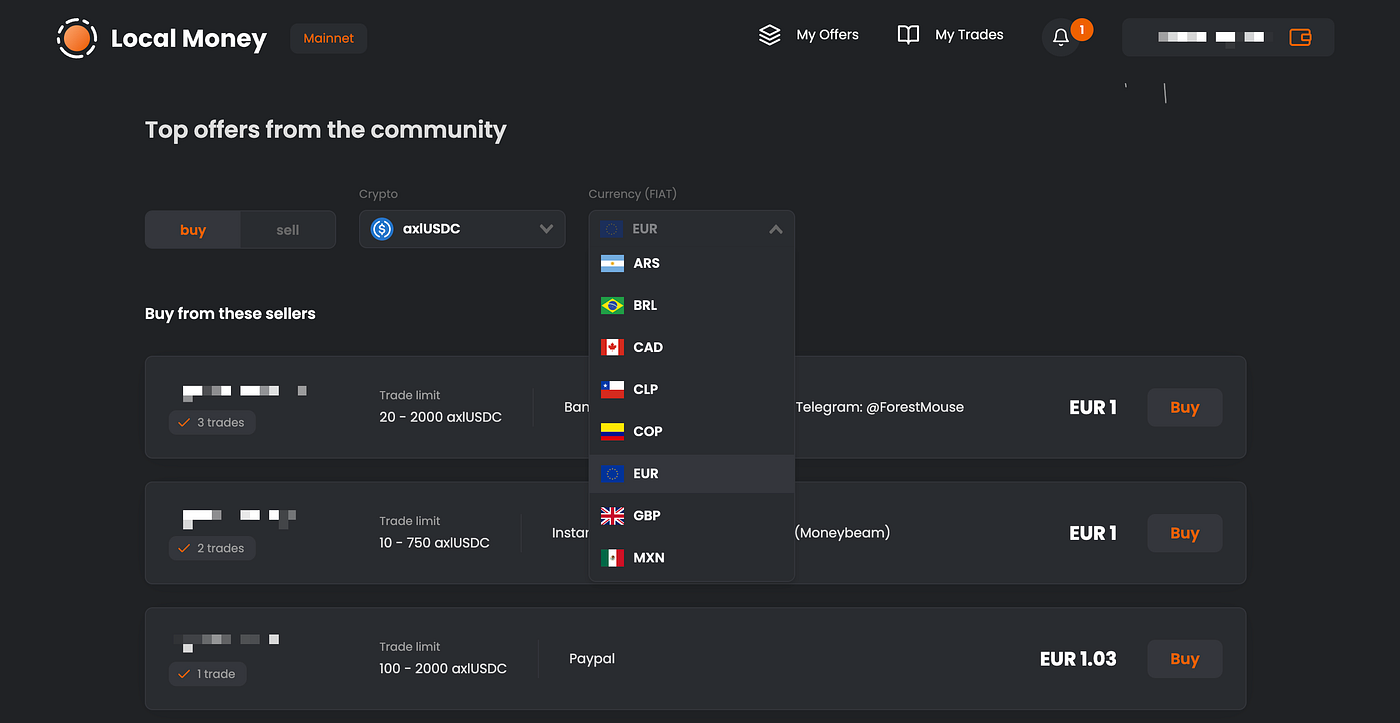This screenshot has width=1400, height=723.
Task: Click Buy on the EUR 1.03 Paypal offer
Action: pyautogui.click(x=1184, y=659)
